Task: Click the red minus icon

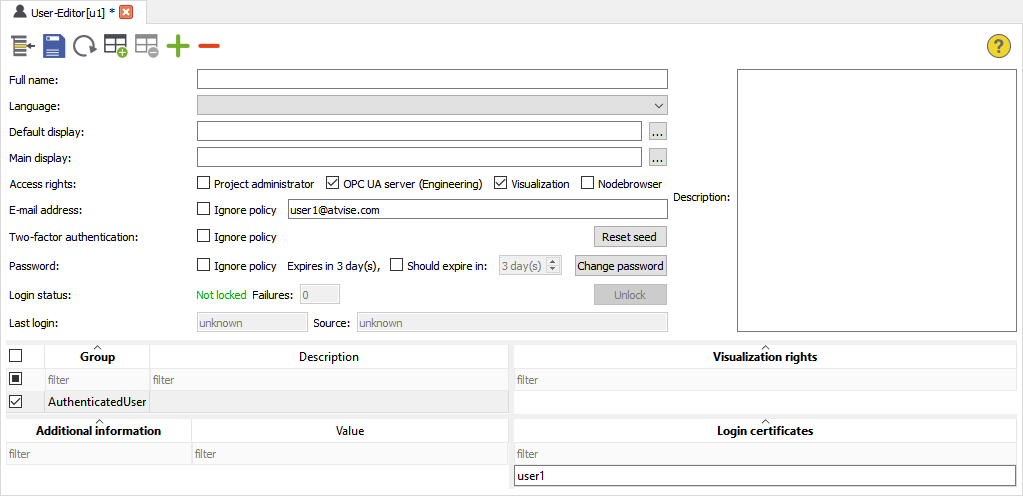Action: (209, 46)
